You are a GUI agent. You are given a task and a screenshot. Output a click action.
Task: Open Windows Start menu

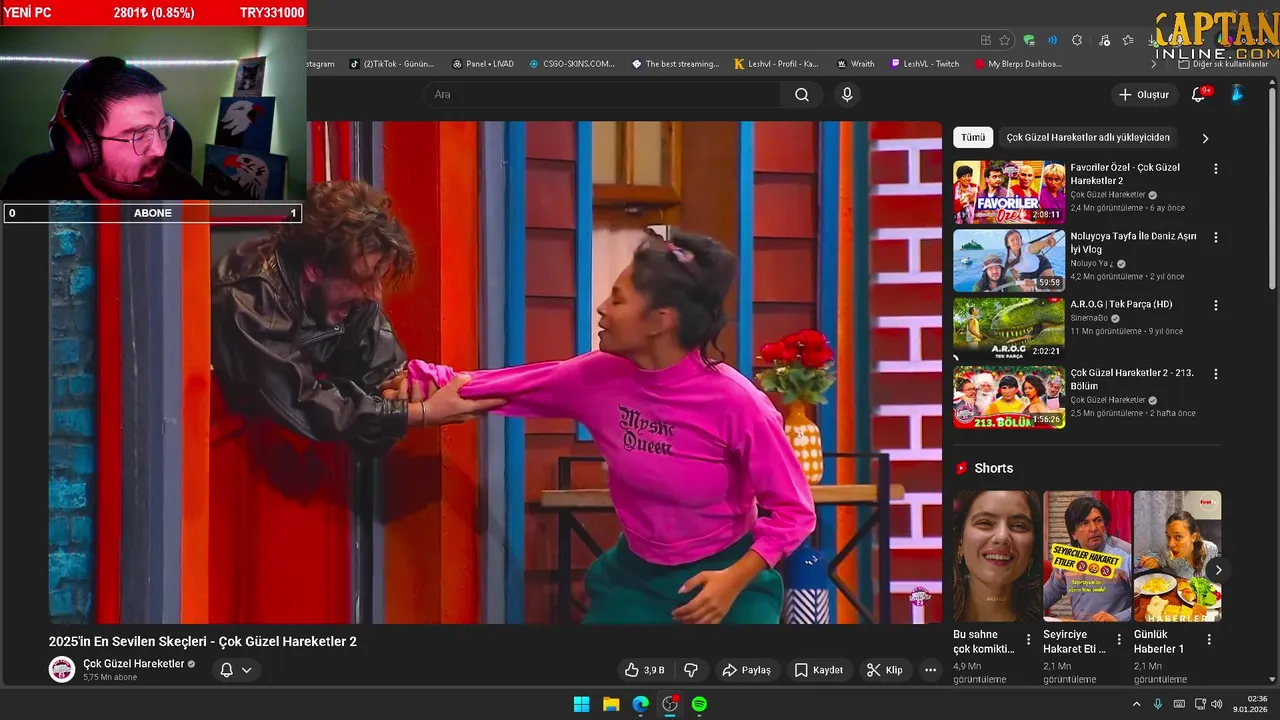click(x=581, y=704)
